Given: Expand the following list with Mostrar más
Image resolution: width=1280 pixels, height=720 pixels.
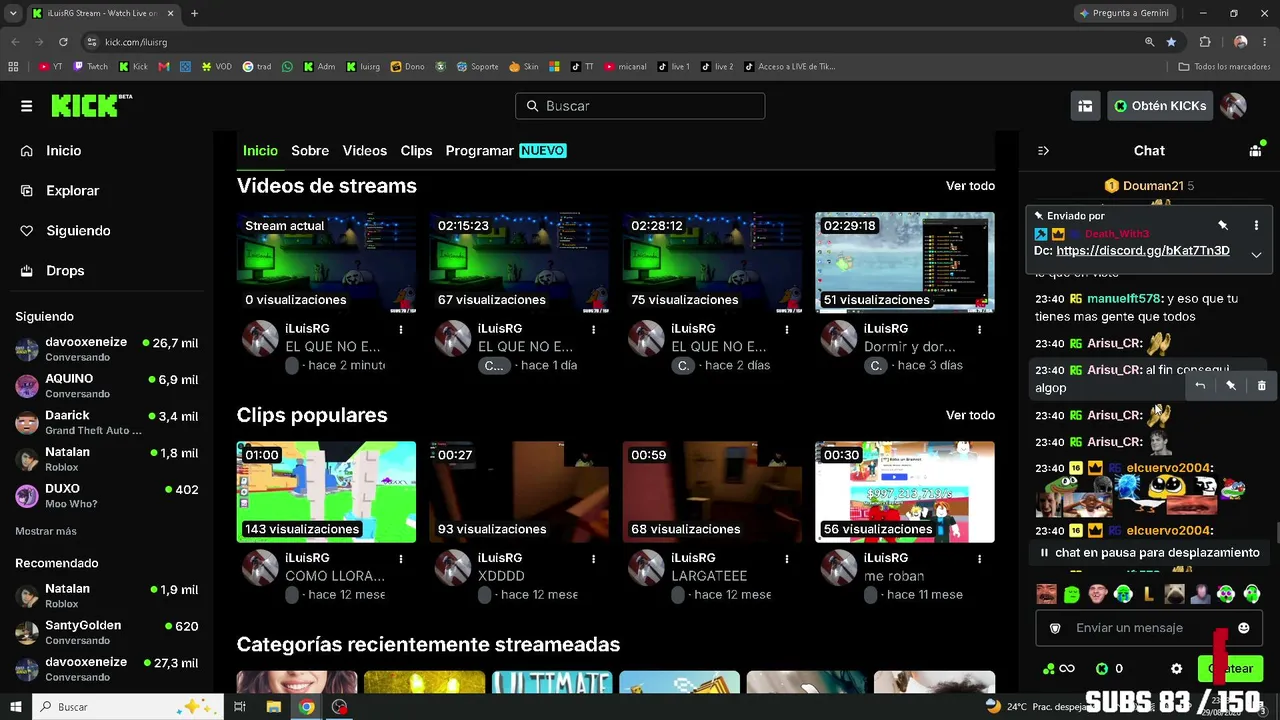Looking at the screenshot, I should (x=46, y=531).
